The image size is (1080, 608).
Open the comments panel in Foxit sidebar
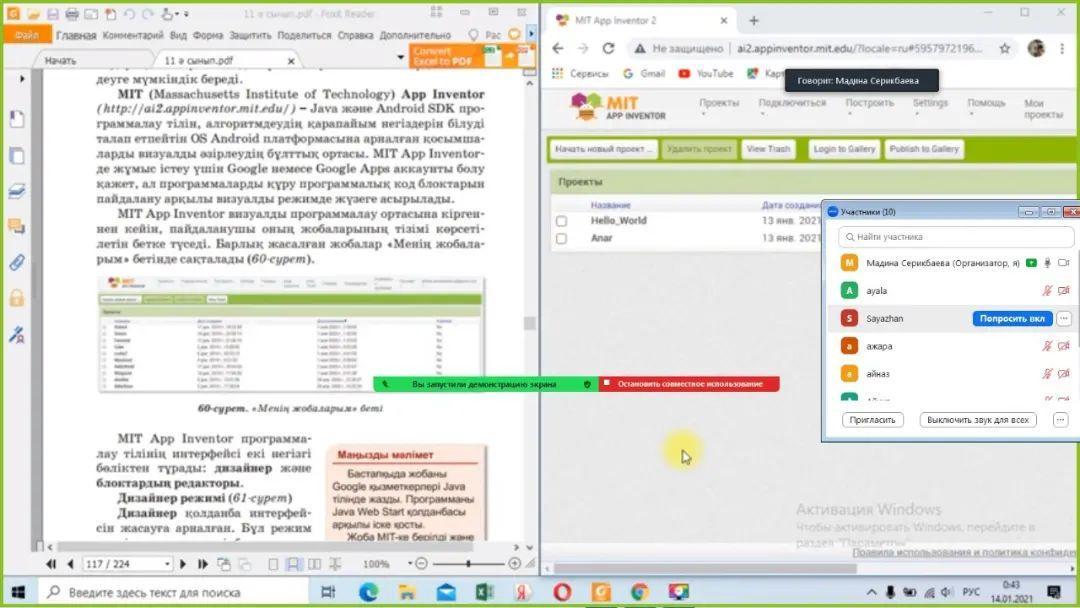[17, 227]
